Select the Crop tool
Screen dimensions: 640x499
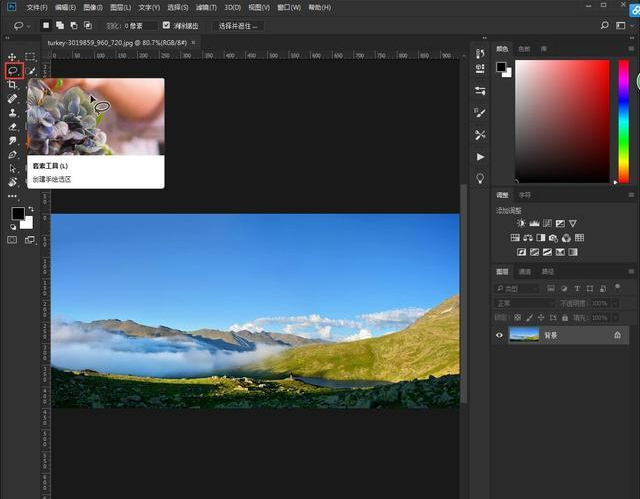point(12,85)
